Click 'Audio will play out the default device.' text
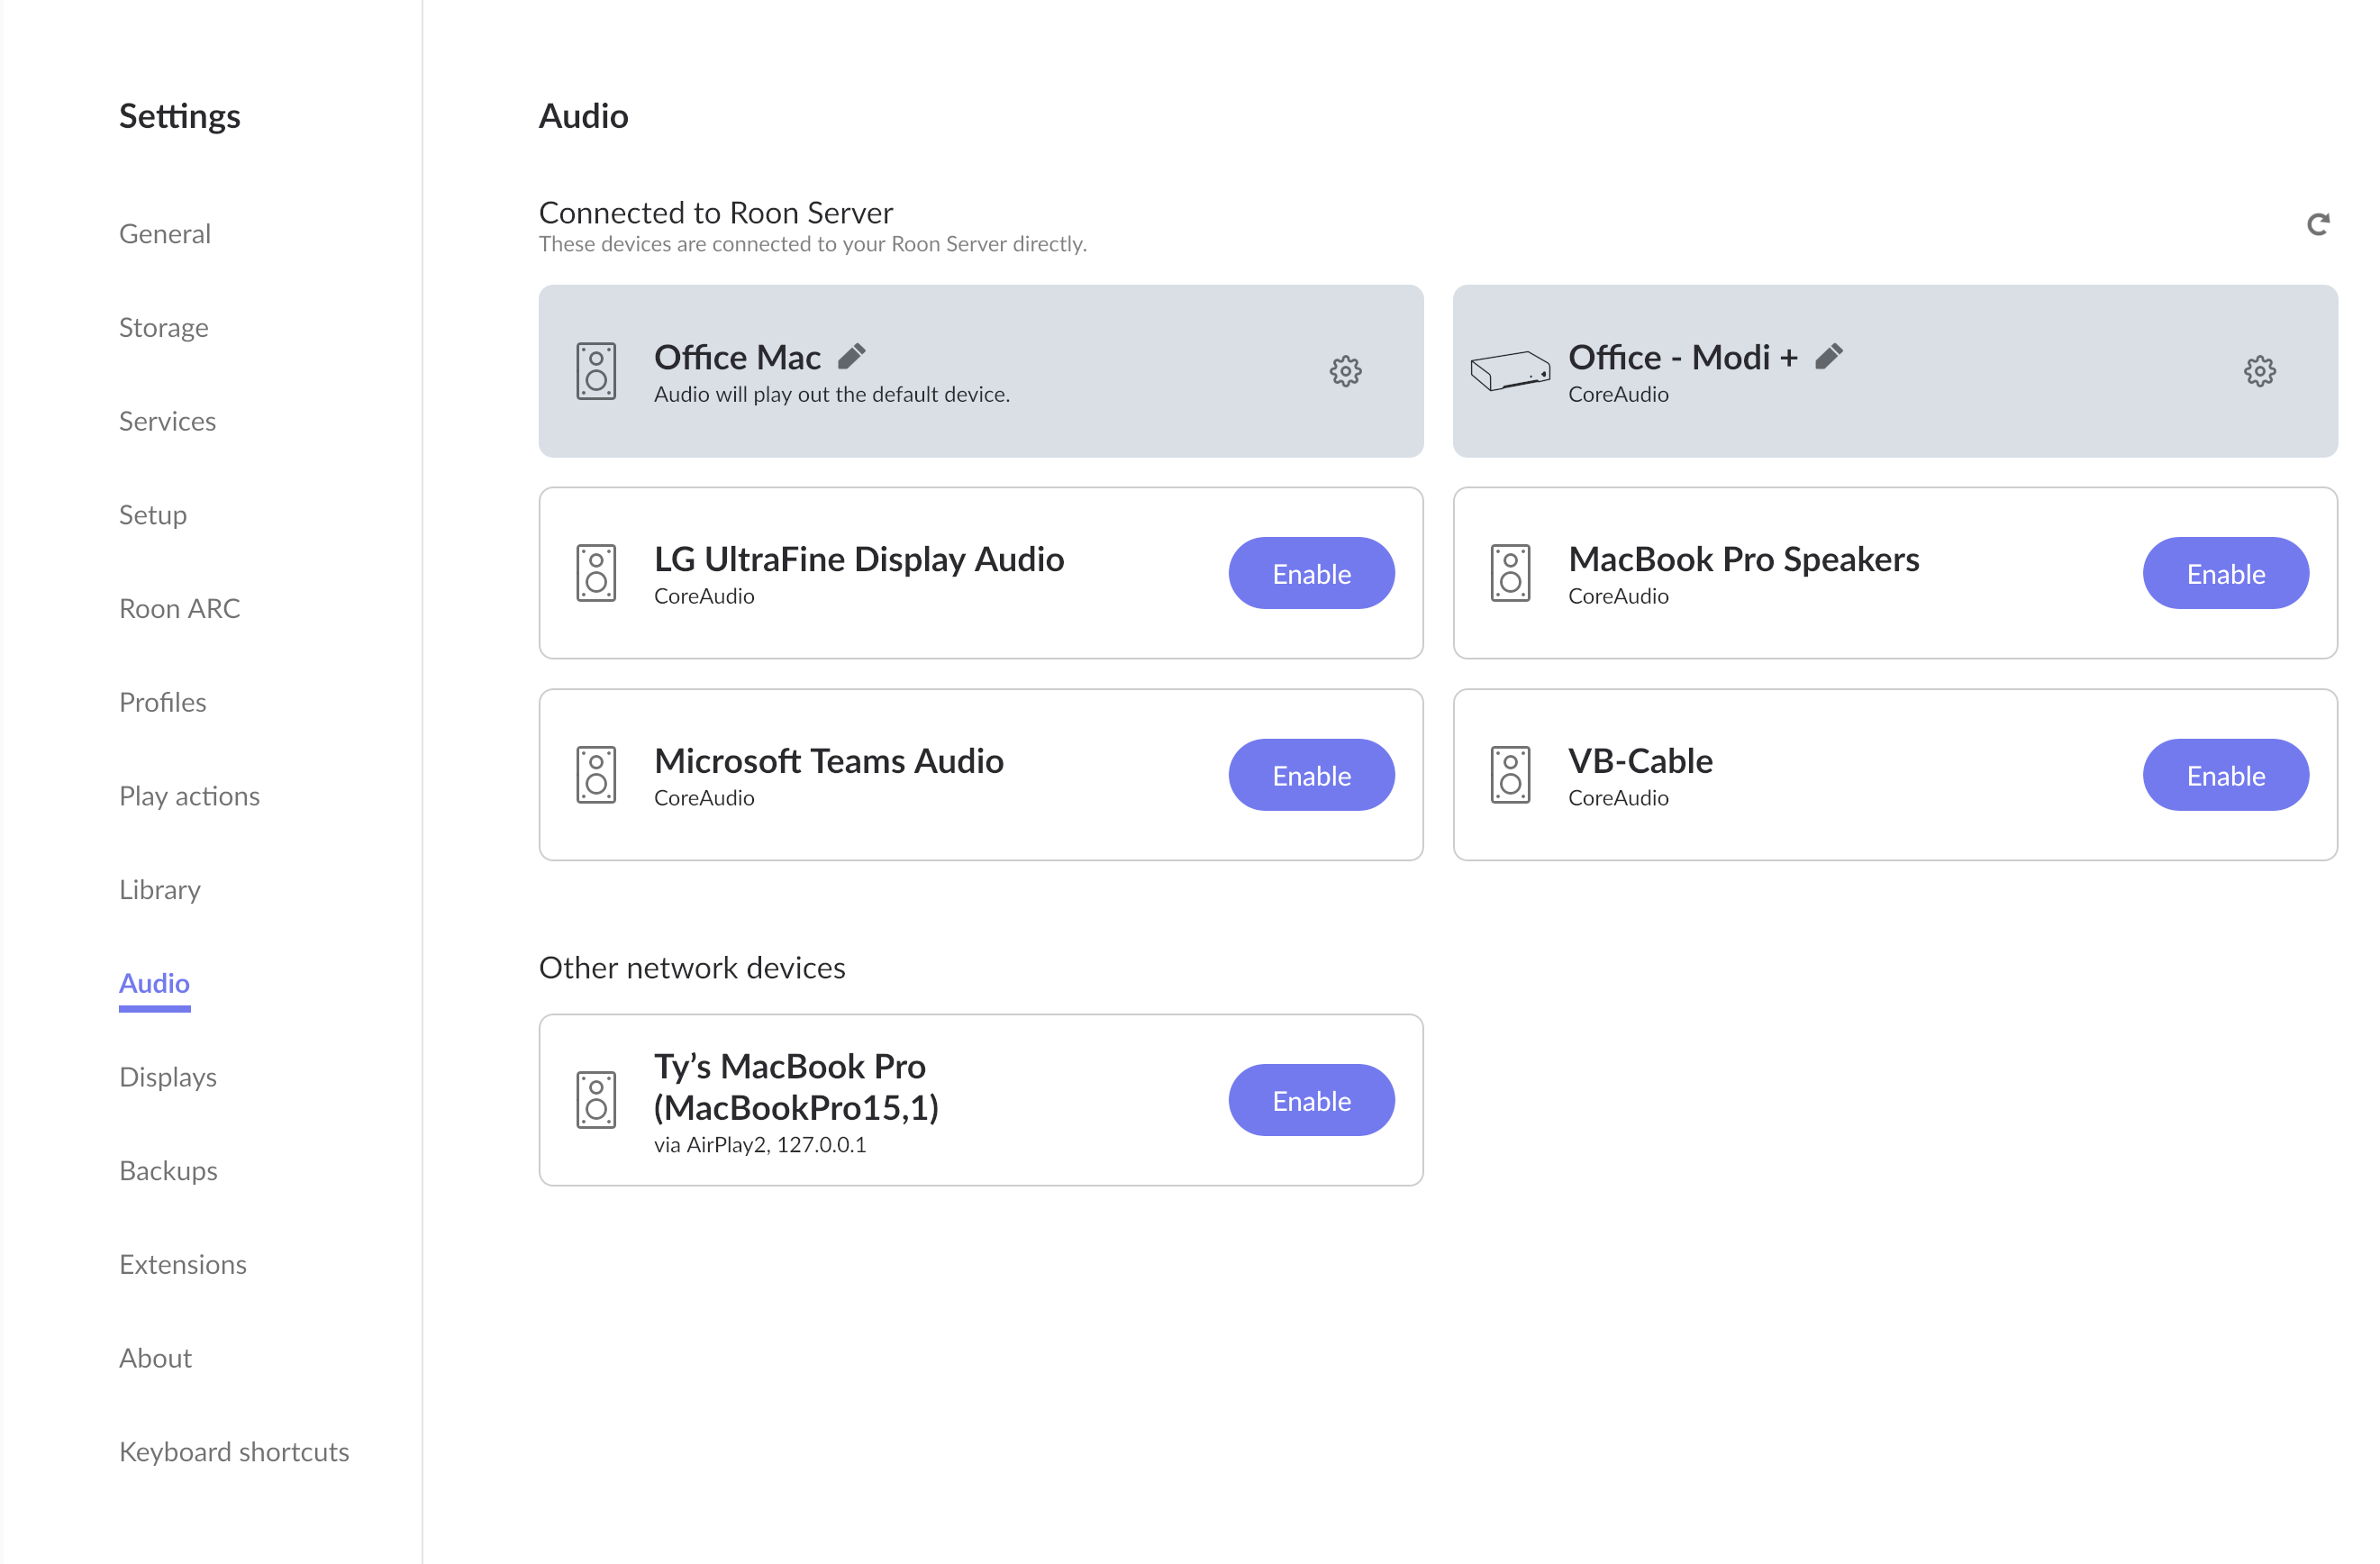2380x1564 pixels. point(832,394)
